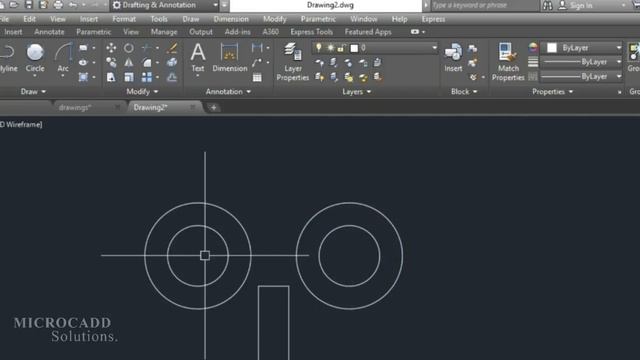This screenshot has height=360, width=640.
Task: Expand the Properties panel
Action: [x=552, y=91]
